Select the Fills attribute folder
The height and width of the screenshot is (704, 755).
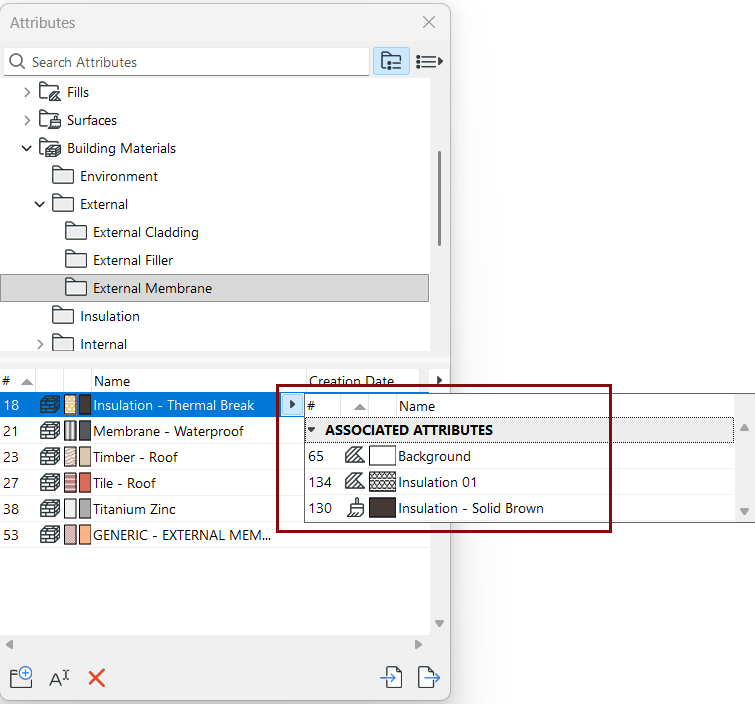point(78,92)
